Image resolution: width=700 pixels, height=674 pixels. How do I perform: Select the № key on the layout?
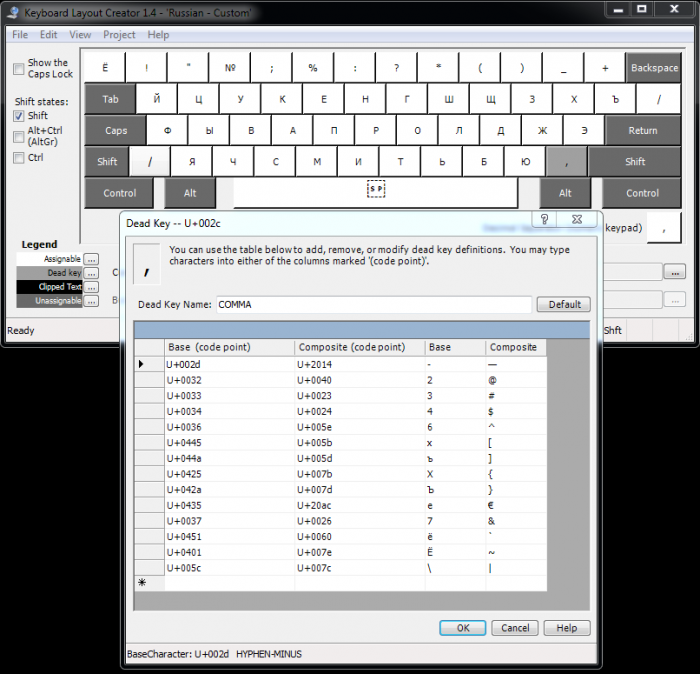230,68
